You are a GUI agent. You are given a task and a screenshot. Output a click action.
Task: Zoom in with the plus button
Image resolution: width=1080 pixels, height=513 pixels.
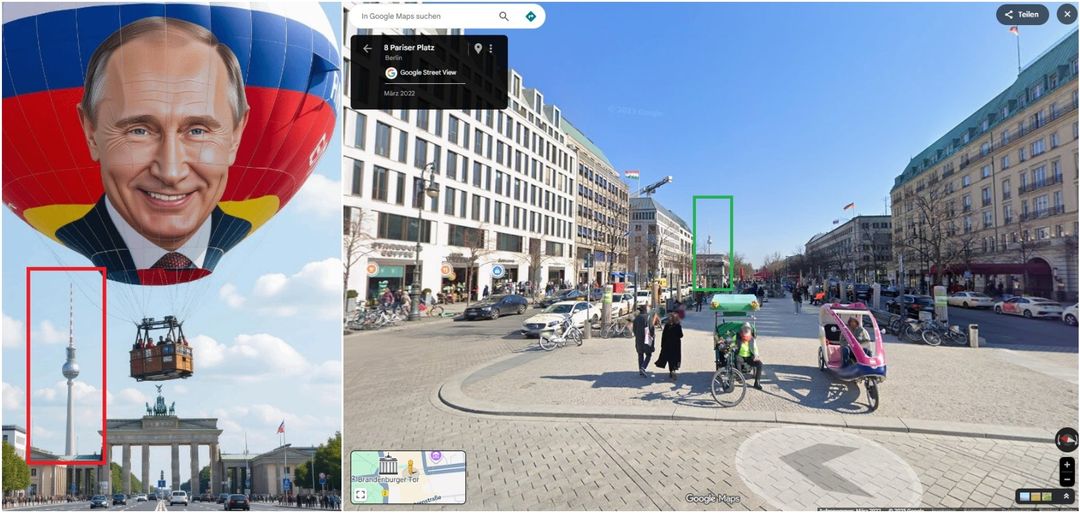click(1067, 465)
